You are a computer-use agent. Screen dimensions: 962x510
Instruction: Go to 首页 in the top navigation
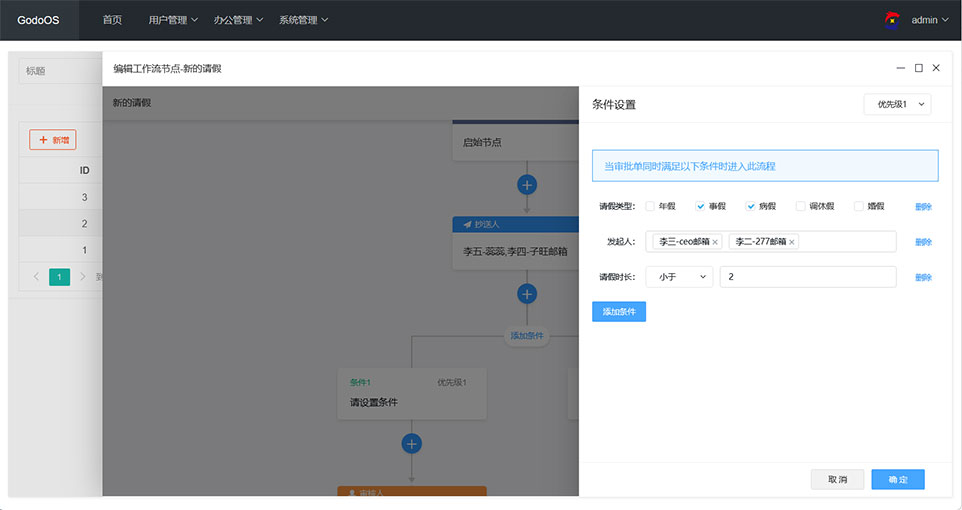click(112, 20)
